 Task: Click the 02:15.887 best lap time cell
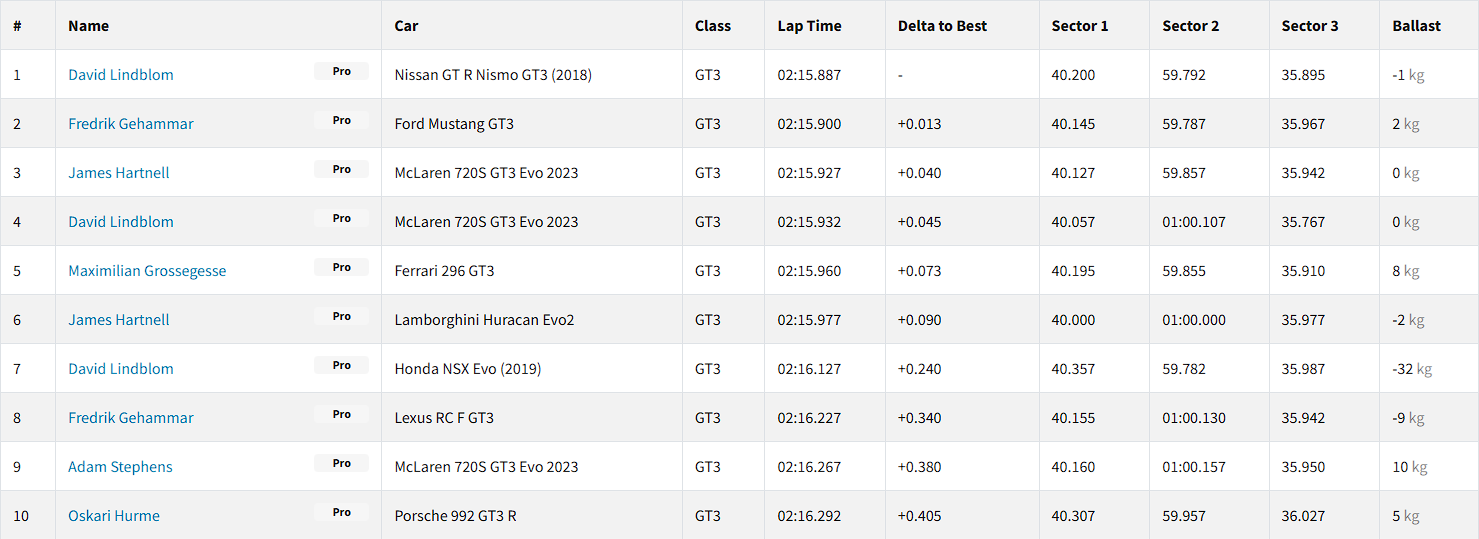[809, 75]
